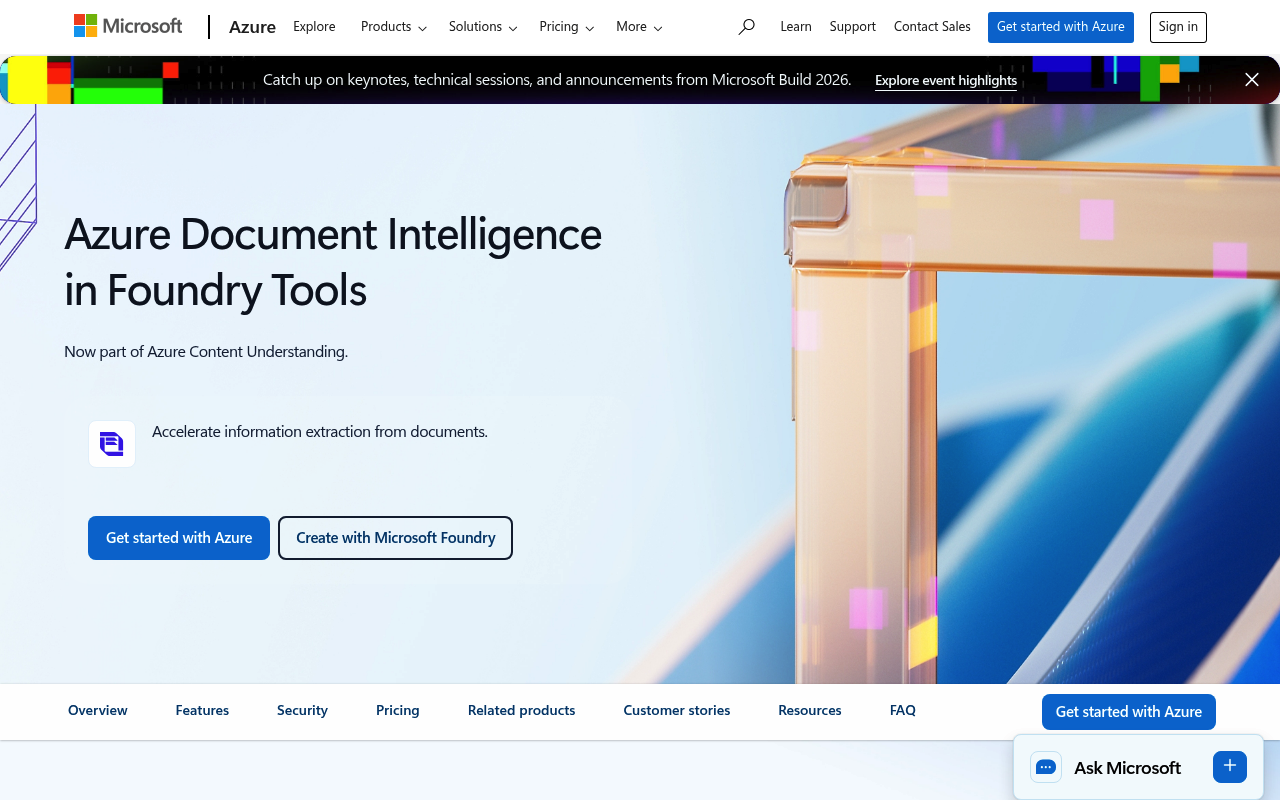Click the Ask Microsoft chat bubble icon

(1046, 768)
